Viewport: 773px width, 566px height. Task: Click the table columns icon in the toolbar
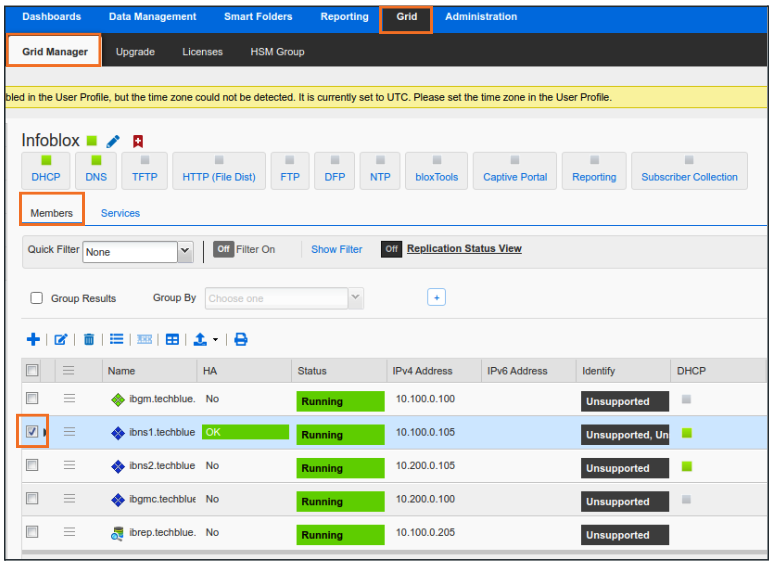172,340
